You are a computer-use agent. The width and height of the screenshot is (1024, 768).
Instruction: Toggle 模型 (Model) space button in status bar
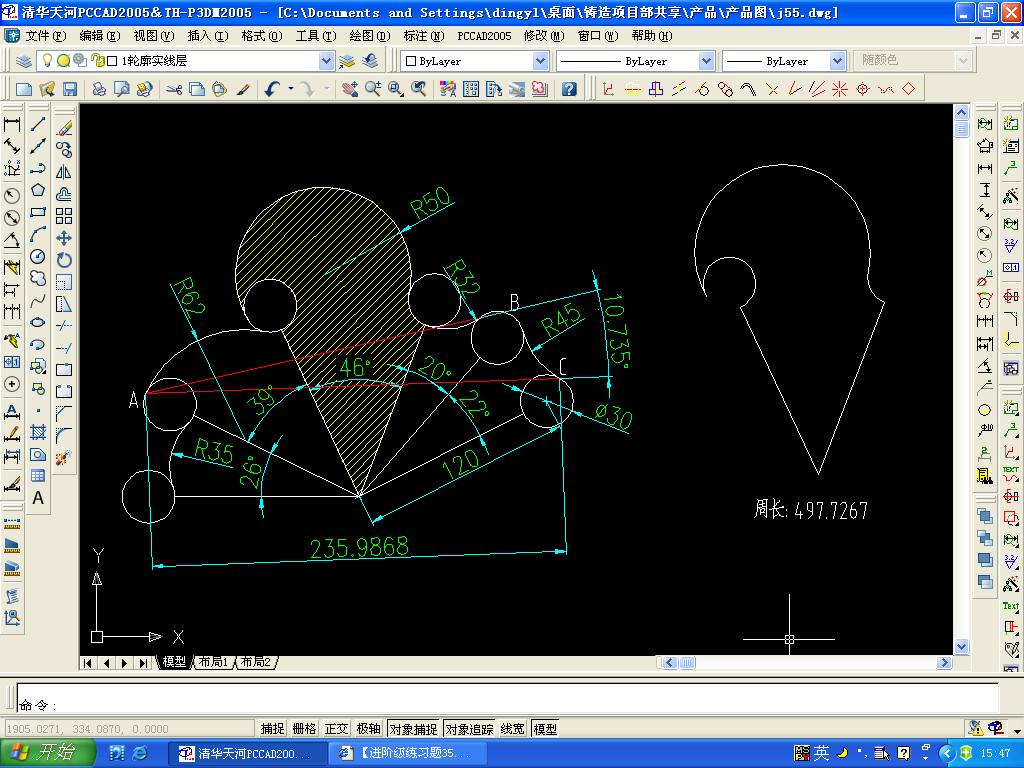[x=545, y=729]
